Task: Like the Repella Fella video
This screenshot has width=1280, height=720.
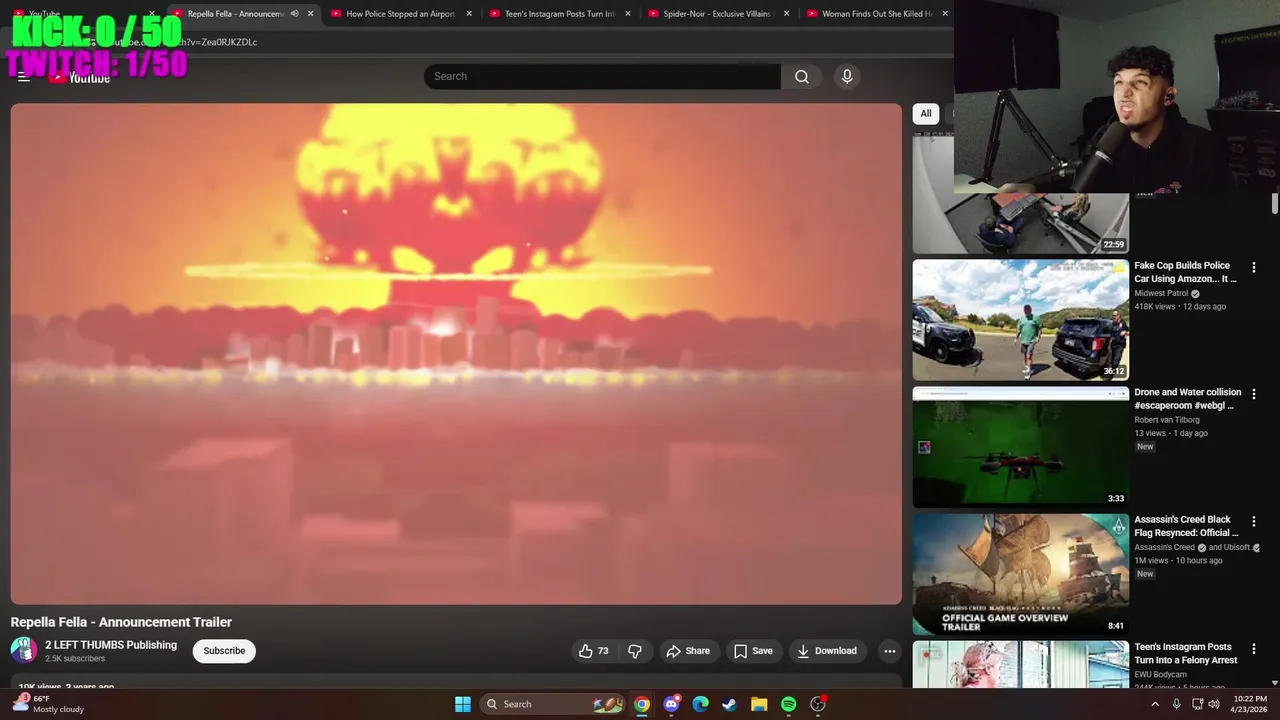Action: (593, 651)
